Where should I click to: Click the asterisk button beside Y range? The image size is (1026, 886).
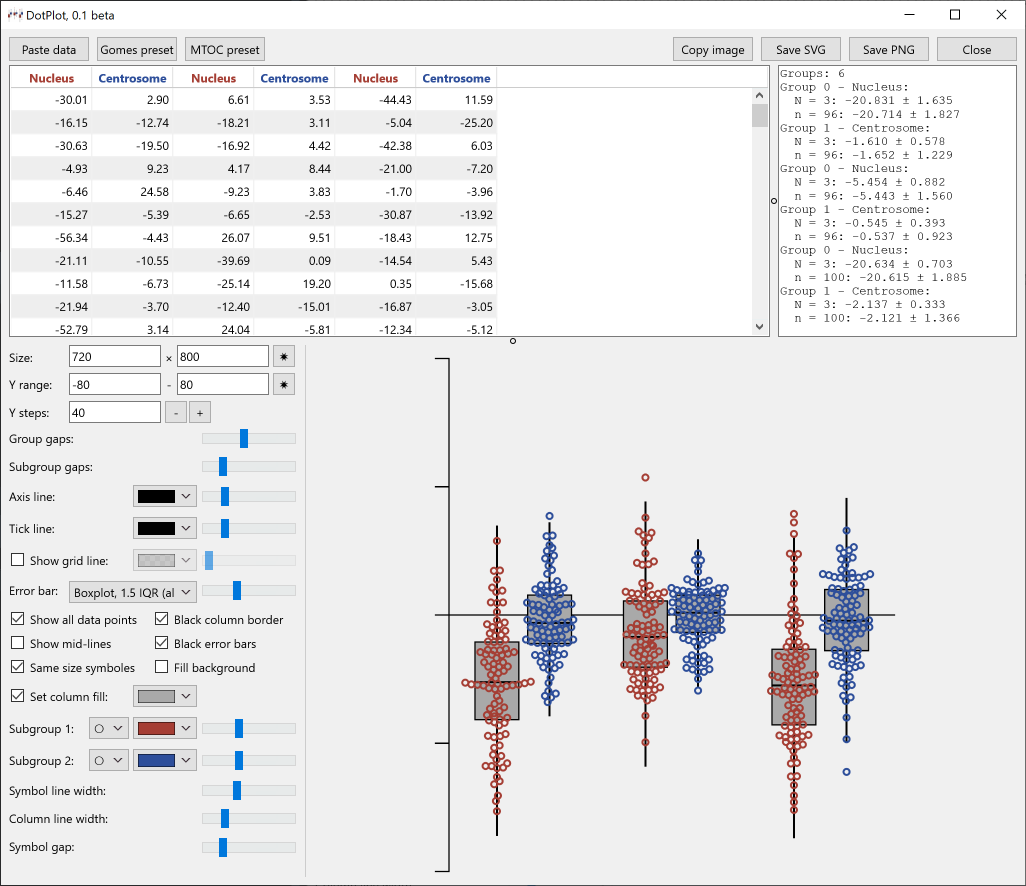coord(285,385)
